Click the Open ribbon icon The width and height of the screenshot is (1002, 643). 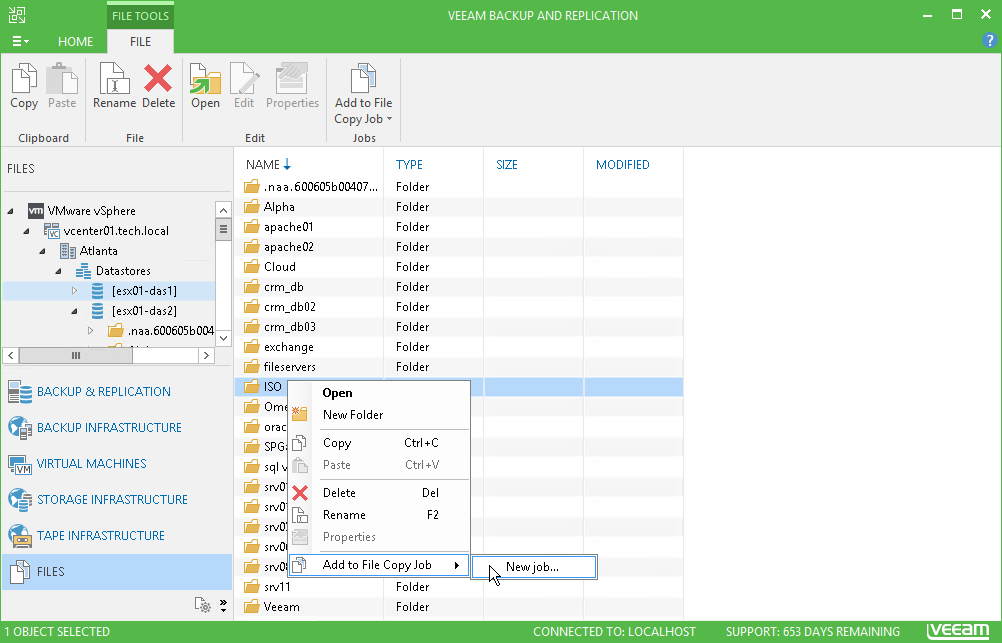[205, 79]
